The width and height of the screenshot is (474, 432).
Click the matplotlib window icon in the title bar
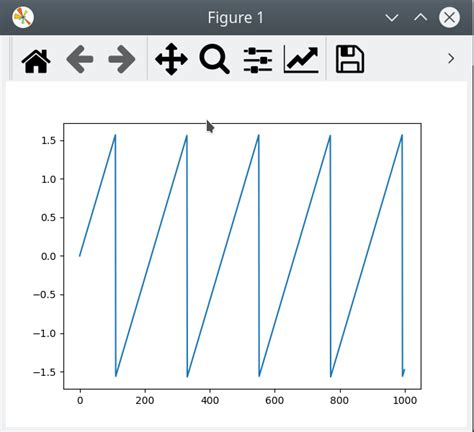(23, 17)
